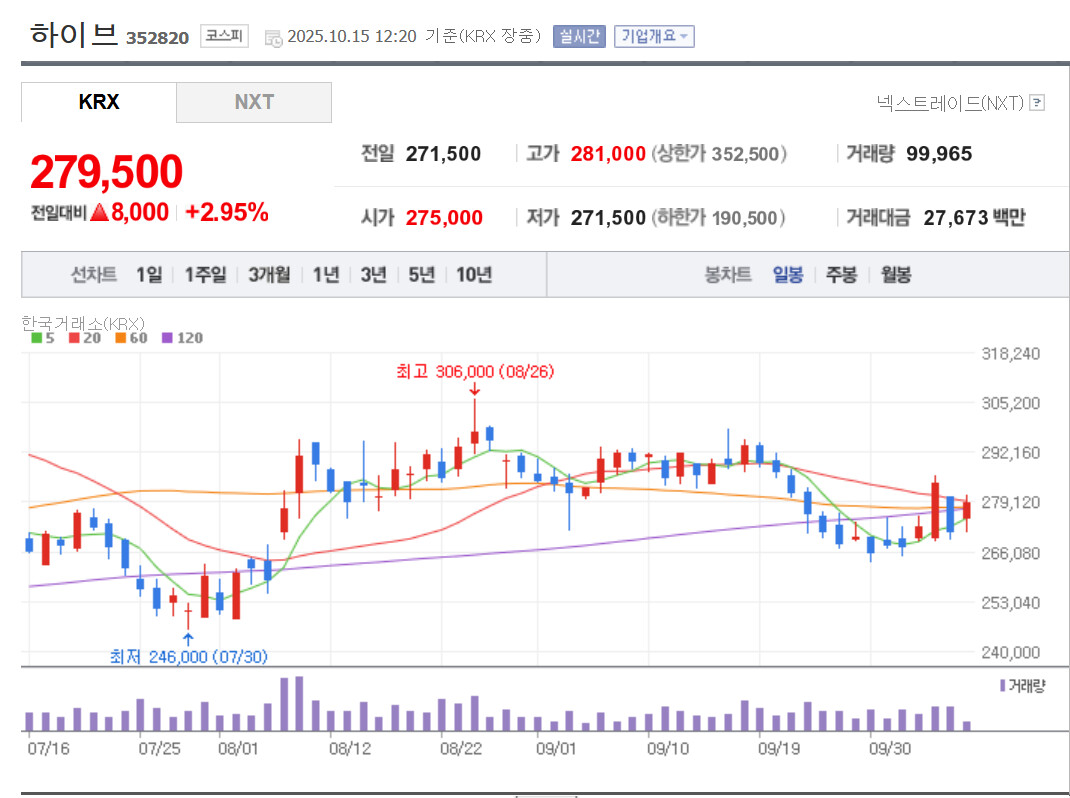The image size is (1070, 798).
Task: Click the 상한가 352,500 text
Action: (x=719, y=154)
